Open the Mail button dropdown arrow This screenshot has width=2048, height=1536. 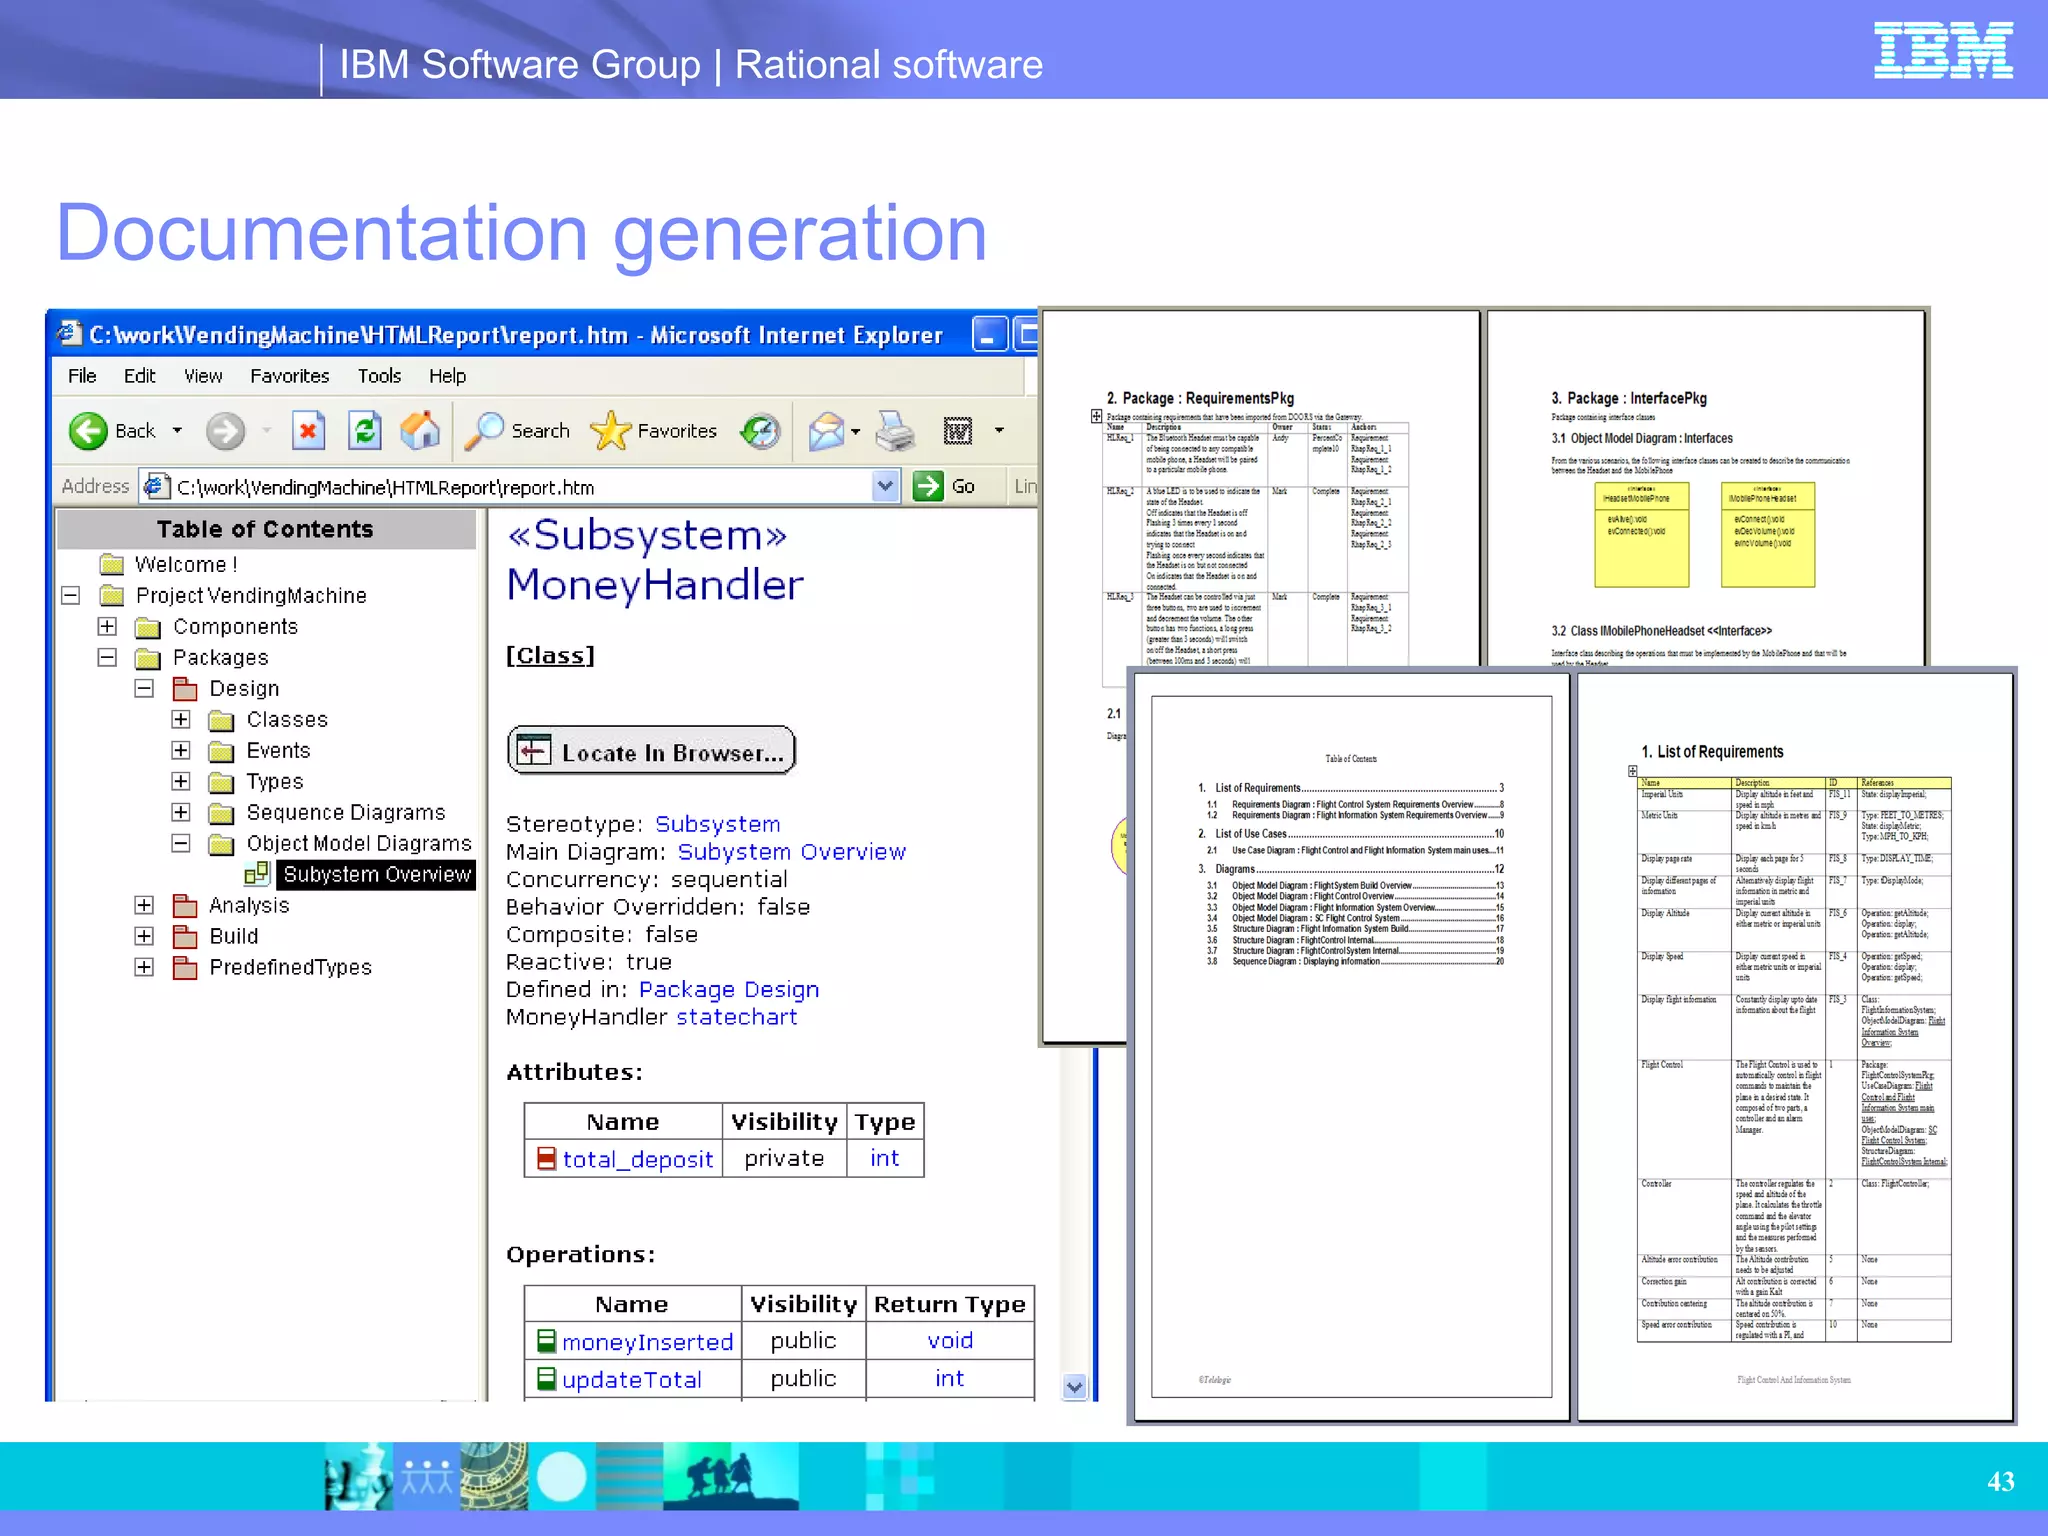pyautogui.click(x=856, y=432)
